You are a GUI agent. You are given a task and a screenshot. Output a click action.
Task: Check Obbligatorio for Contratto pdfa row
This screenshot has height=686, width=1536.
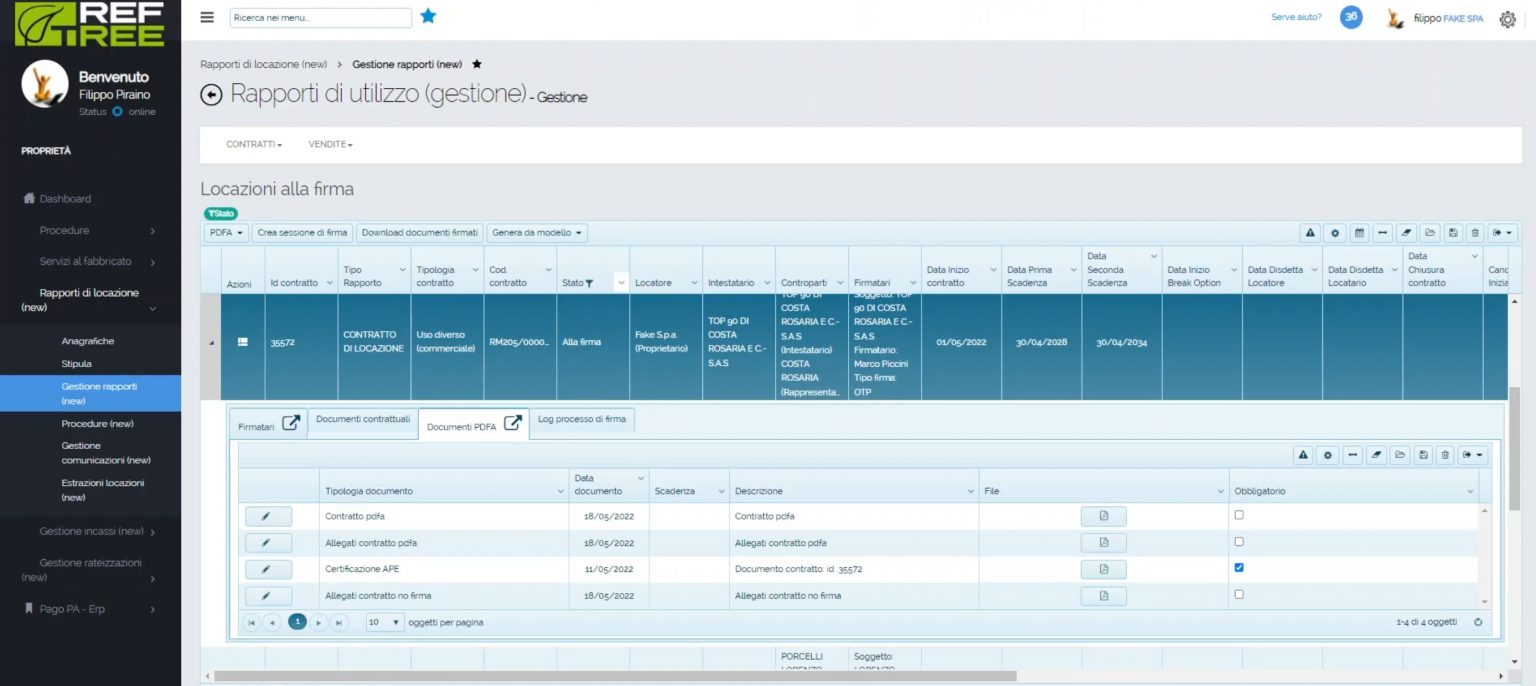(x=1239, y=515)
